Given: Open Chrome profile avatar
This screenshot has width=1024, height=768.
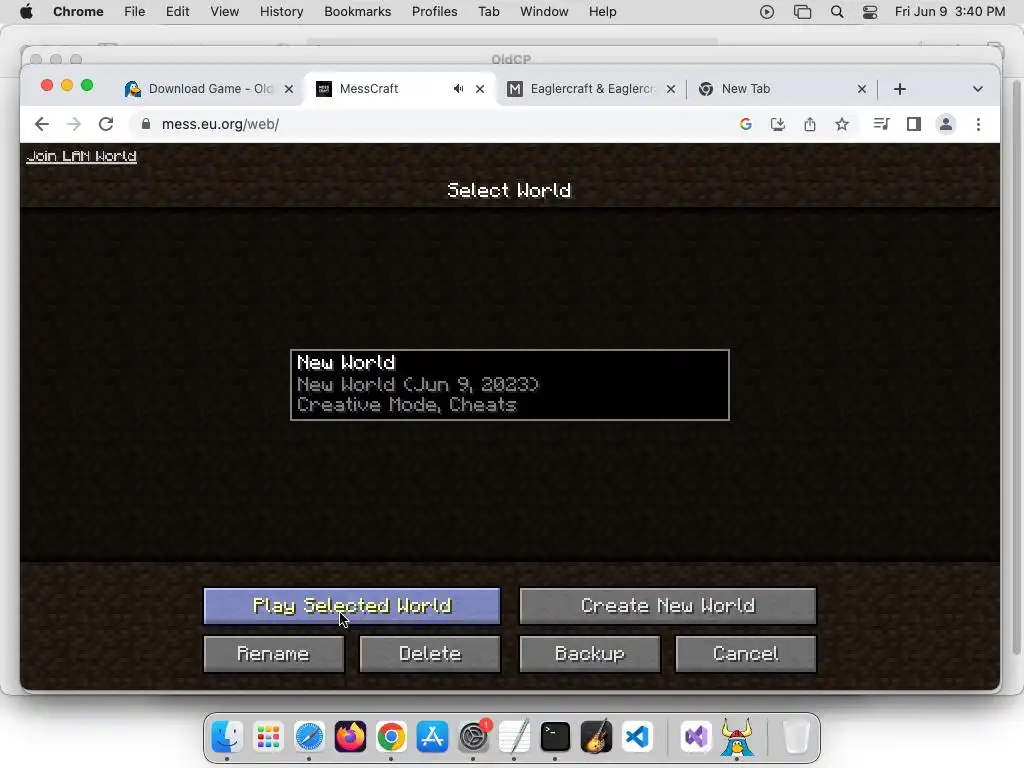Looking at the screenshot, I should 946,124.
